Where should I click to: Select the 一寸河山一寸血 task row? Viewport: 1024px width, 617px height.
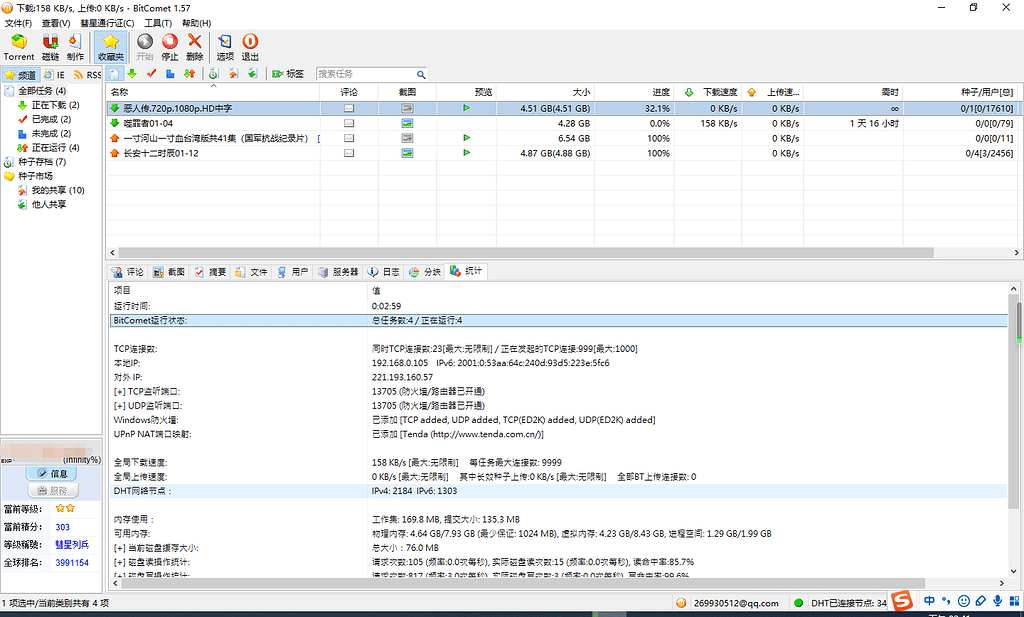click(x=562, y=138)
